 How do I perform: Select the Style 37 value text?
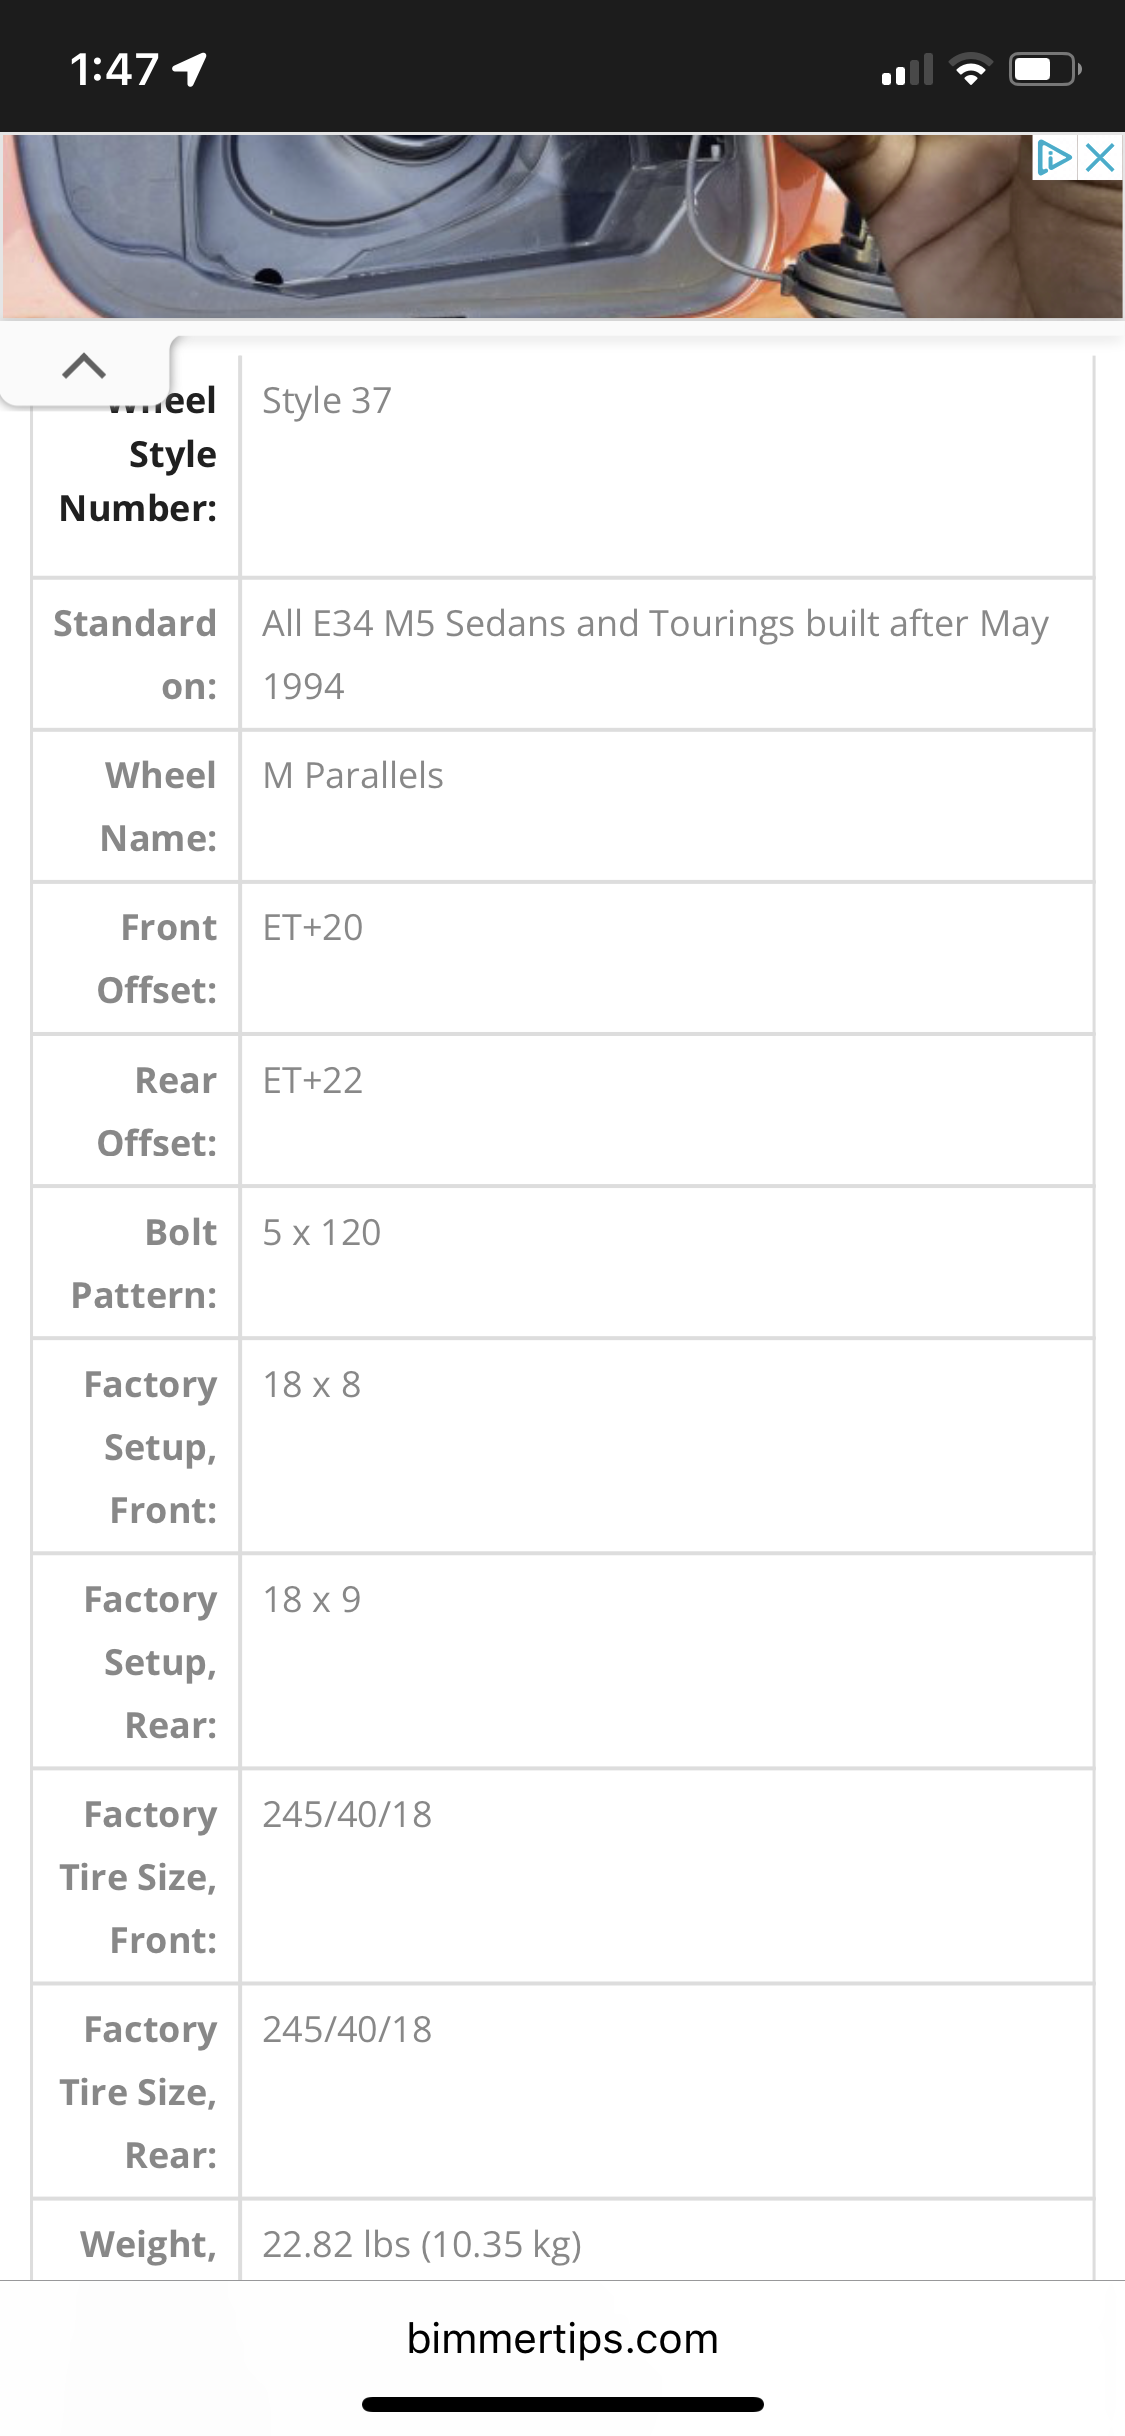coord(327,400)
